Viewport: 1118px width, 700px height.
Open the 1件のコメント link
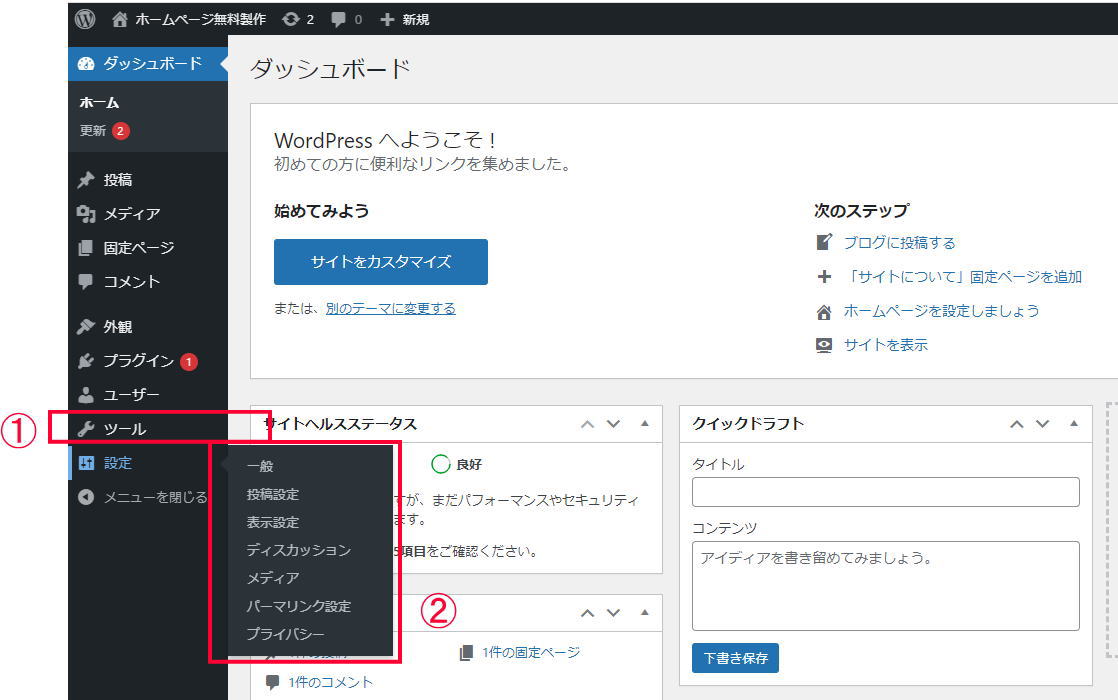pyautogui.click(x=330, y=682)
